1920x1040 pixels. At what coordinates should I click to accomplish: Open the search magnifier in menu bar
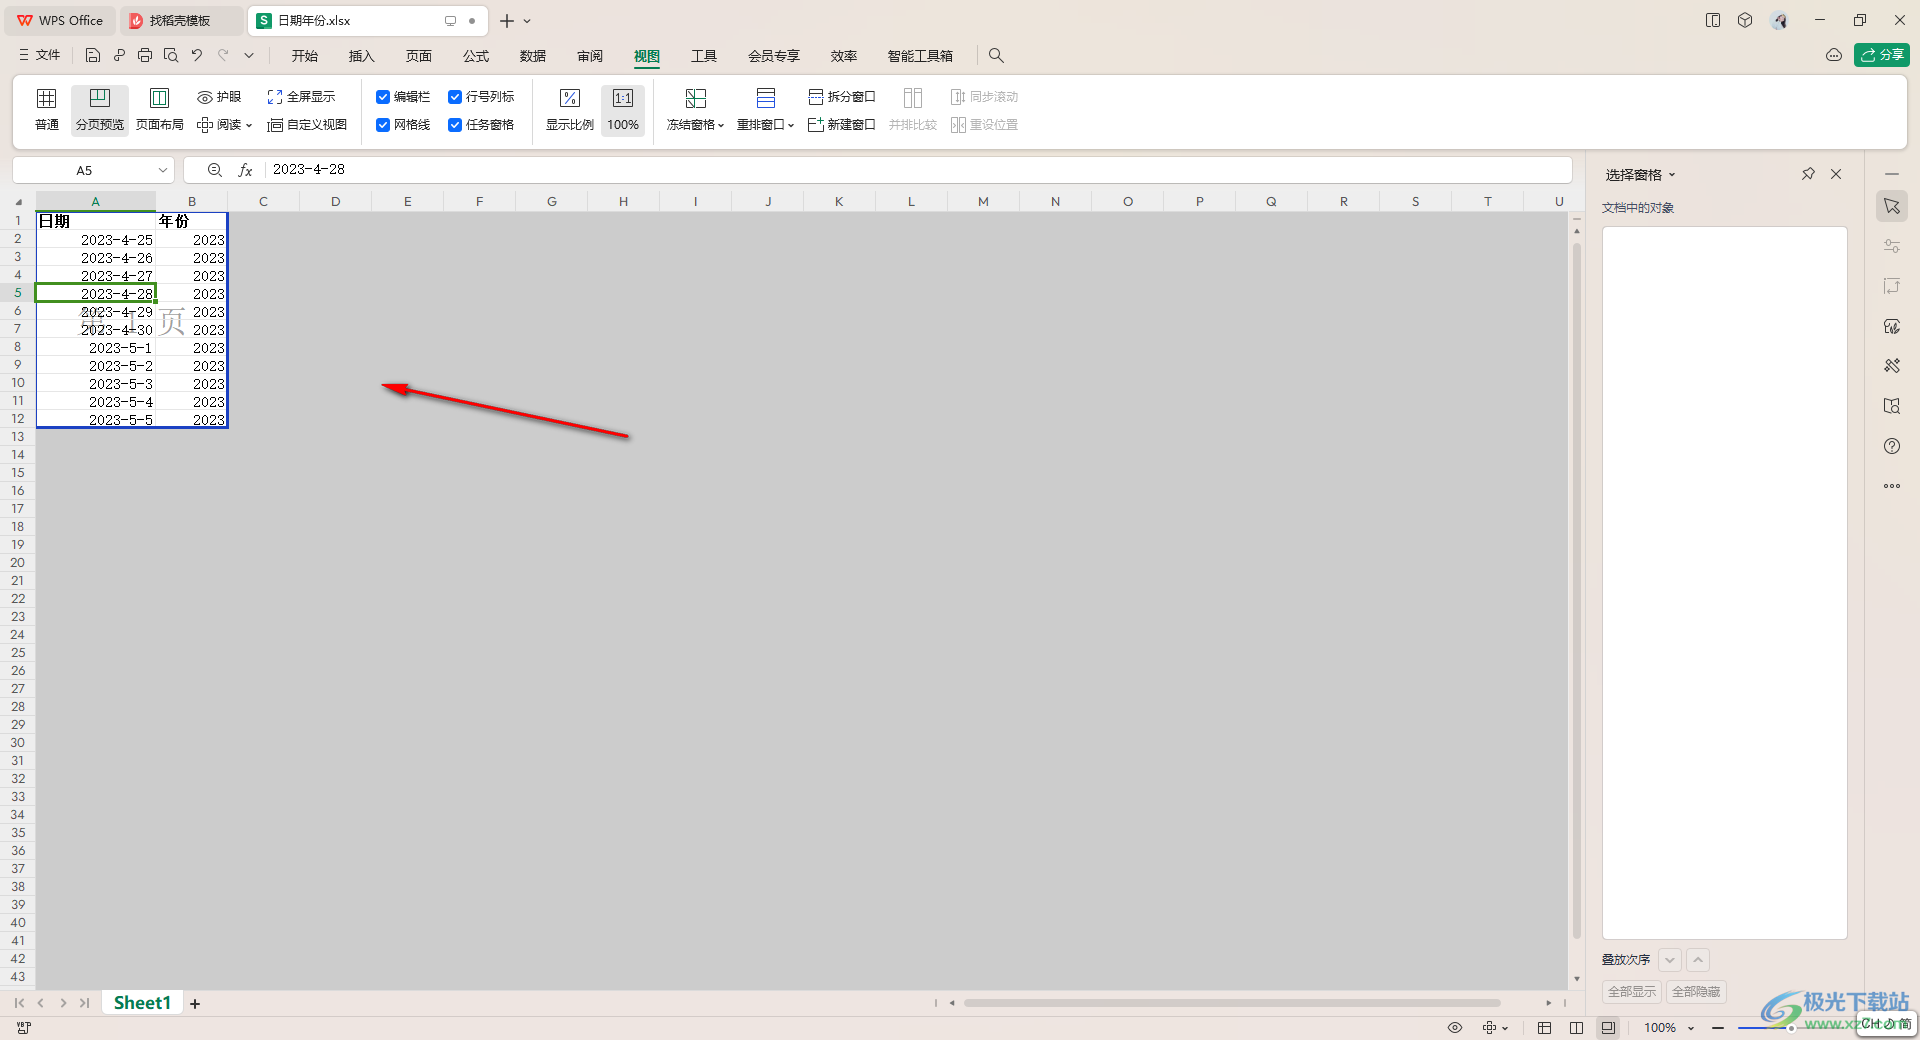coord(996,56)
